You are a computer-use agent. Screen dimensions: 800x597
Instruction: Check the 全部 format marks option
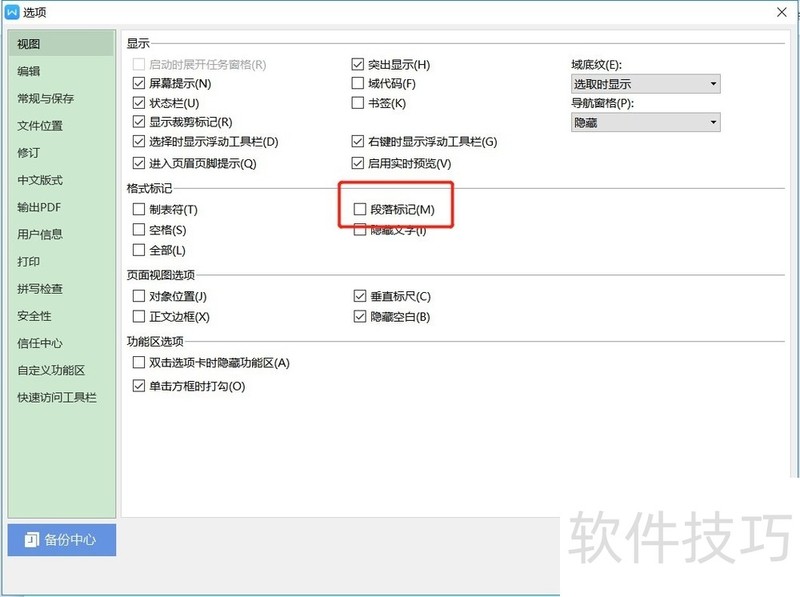[139, 250]
